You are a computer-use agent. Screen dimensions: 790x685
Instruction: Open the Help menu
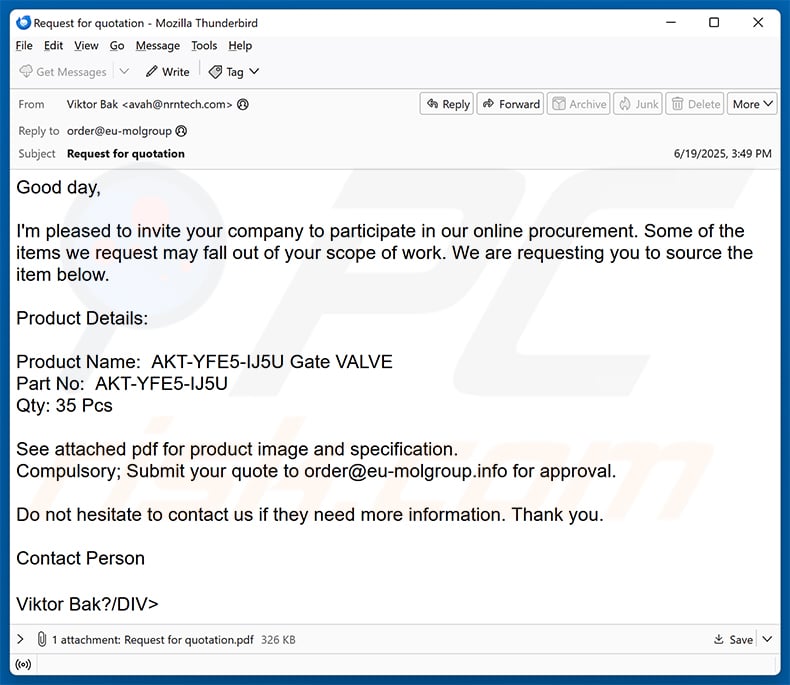240,46
